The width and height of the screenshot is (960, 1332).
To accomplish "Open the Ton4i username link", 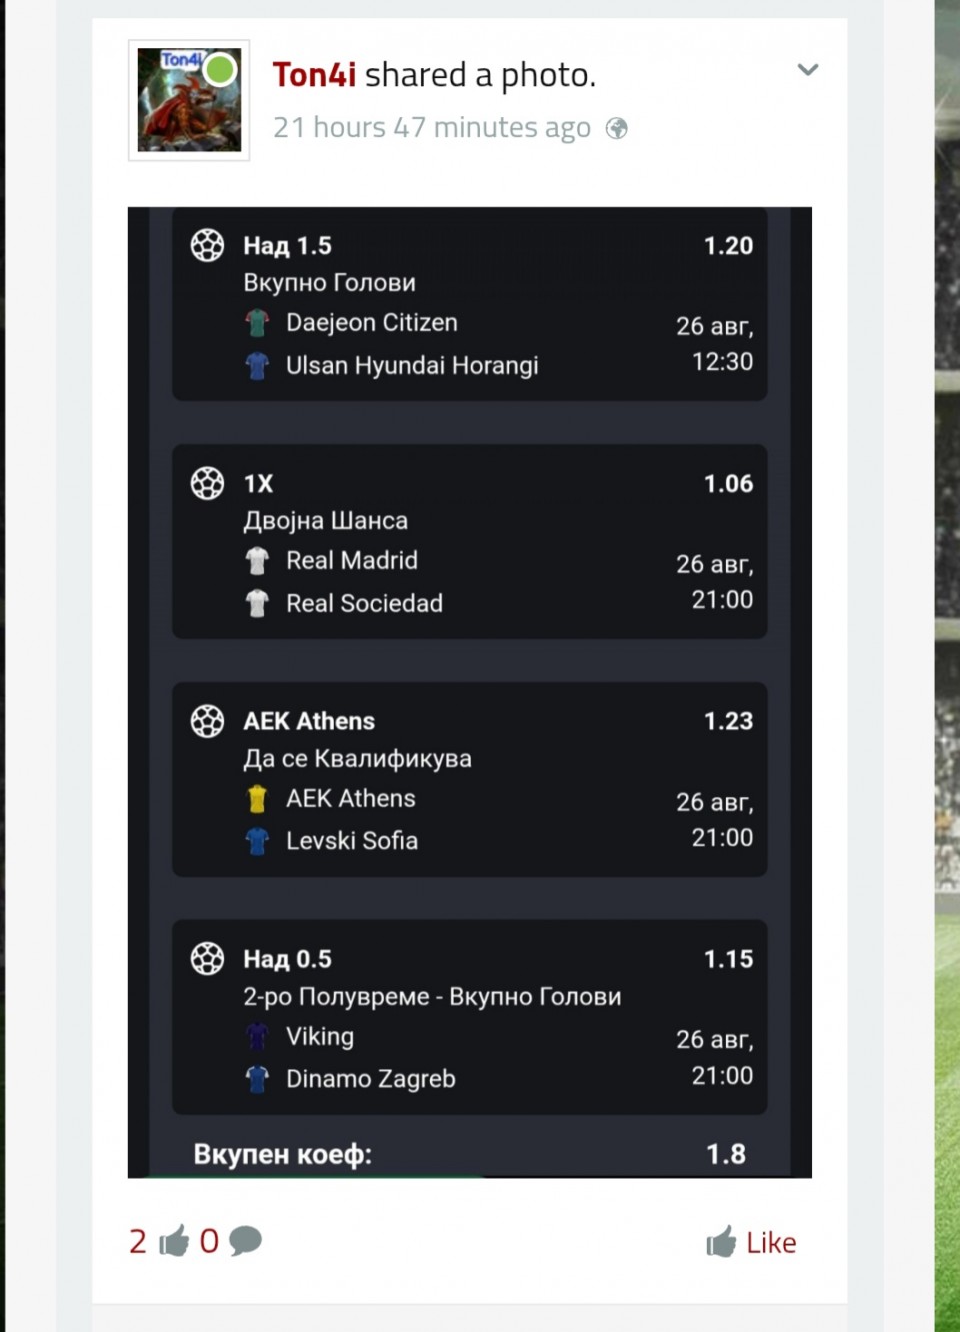I will [314, 75].
